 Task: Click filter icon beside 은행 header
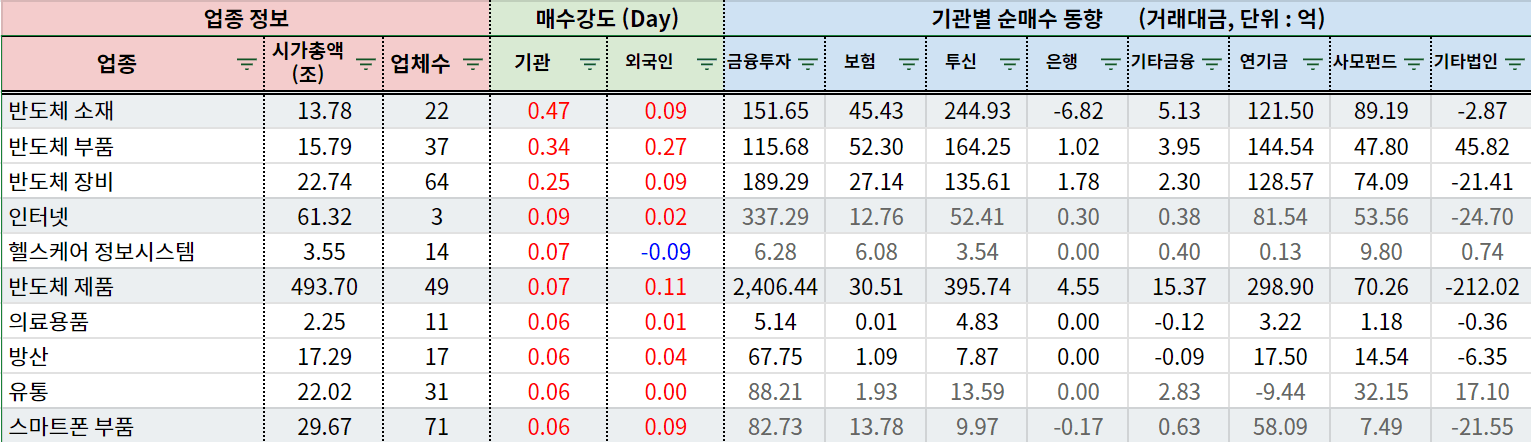click(x=1110, y=64)
